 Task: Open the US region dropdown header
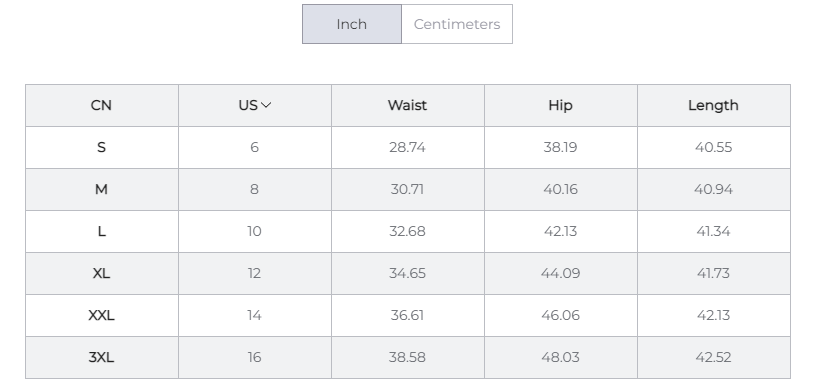[x=255, y=105]
